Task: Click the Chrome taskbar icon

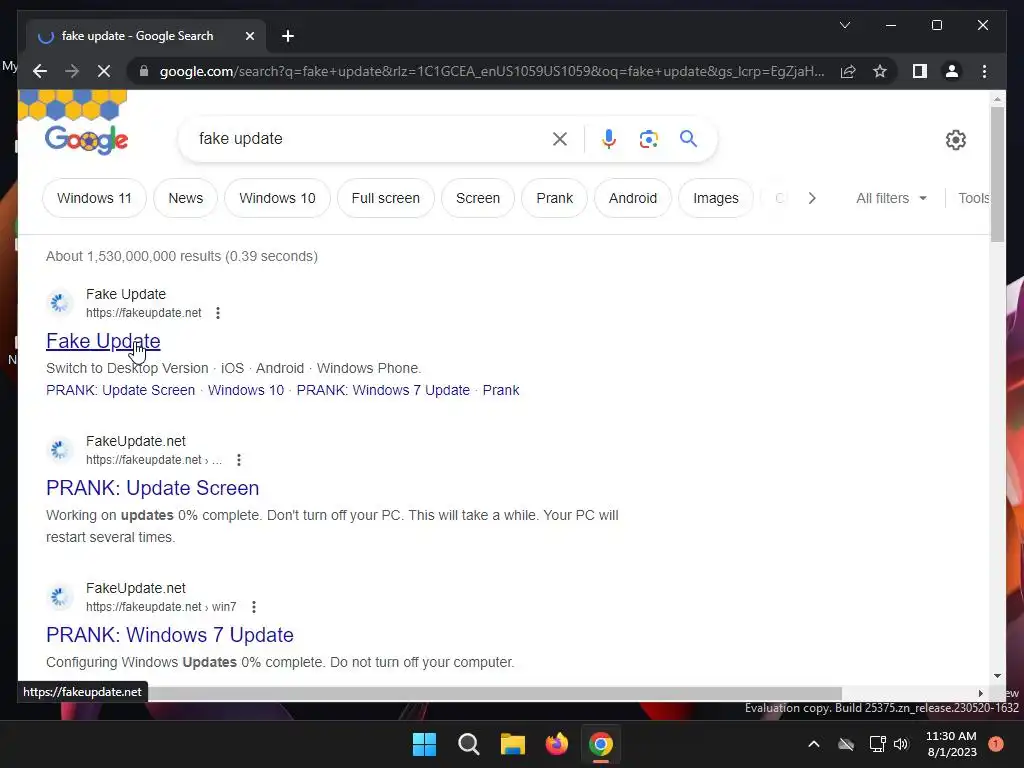Action: point(601,744)
